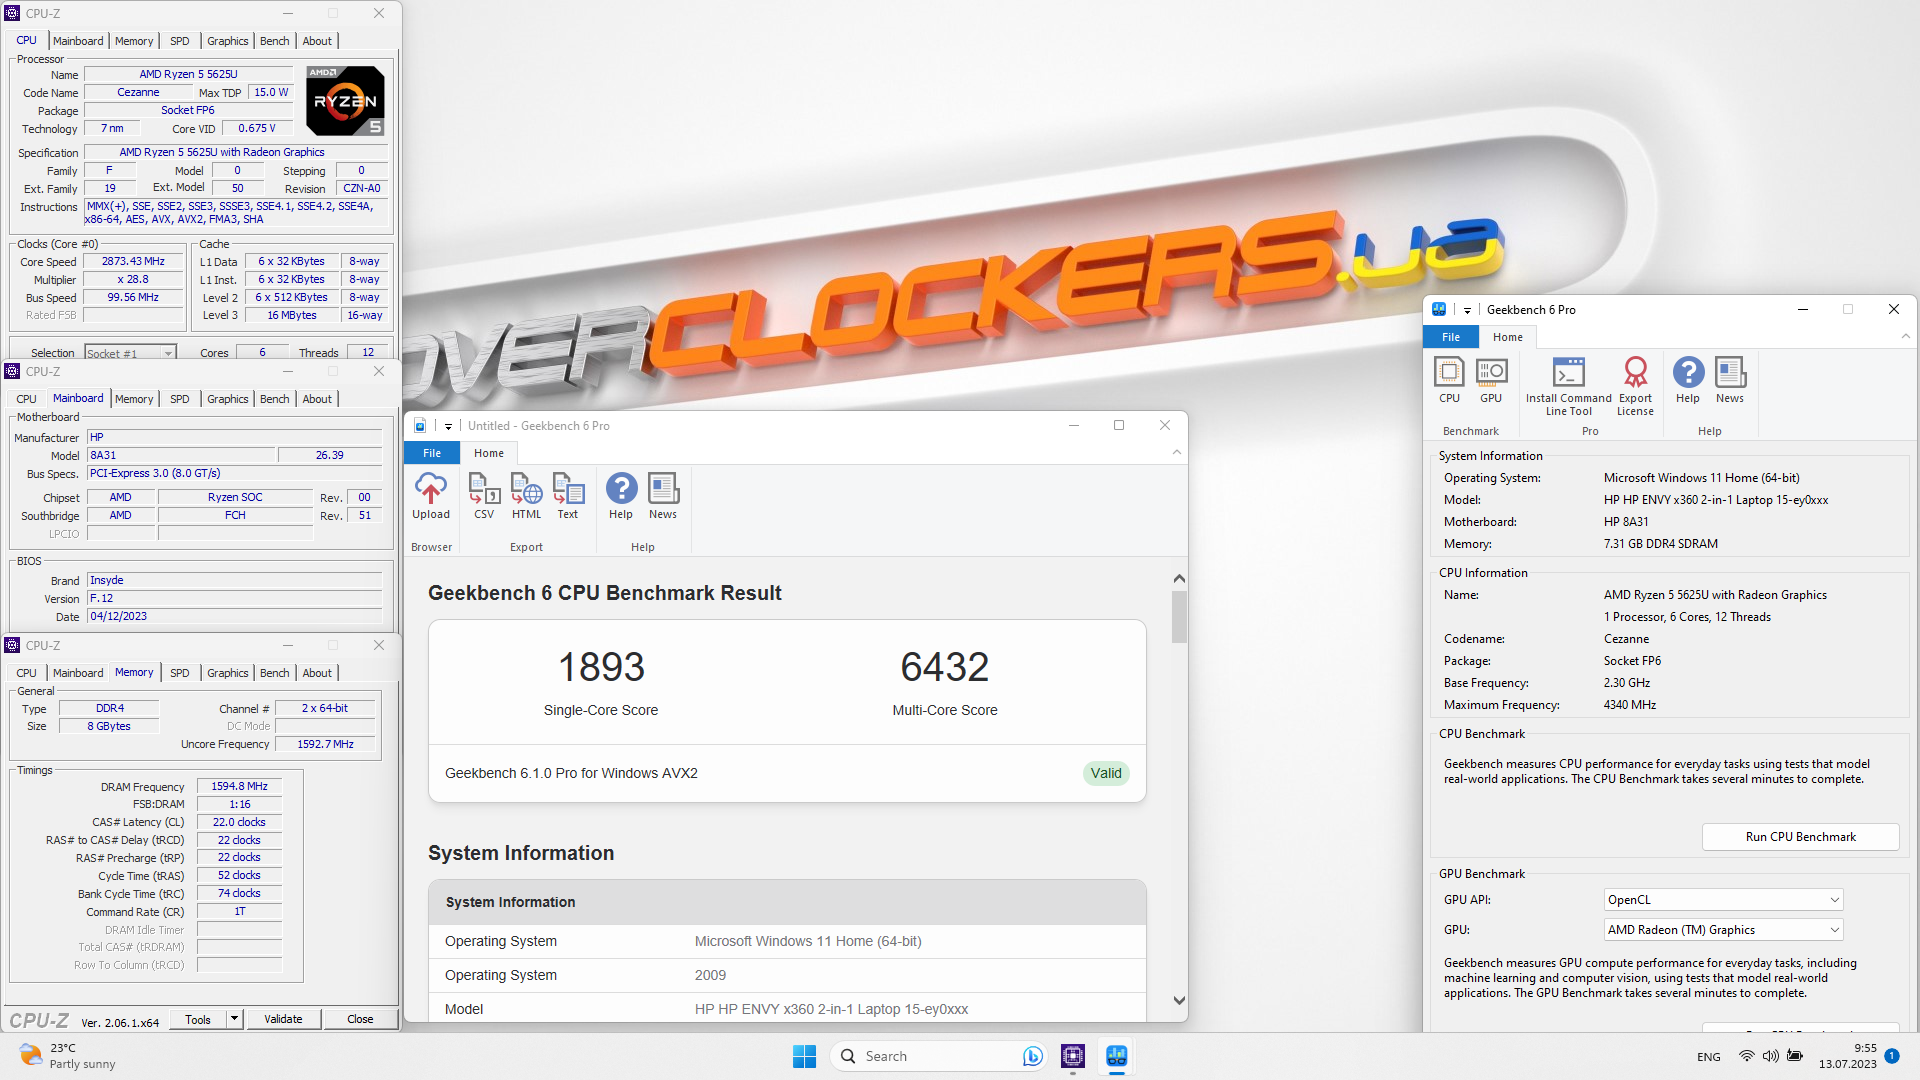Click battery tray icon
This screenshot has width=1920, height=1080.
[x=1795, y=1056]
